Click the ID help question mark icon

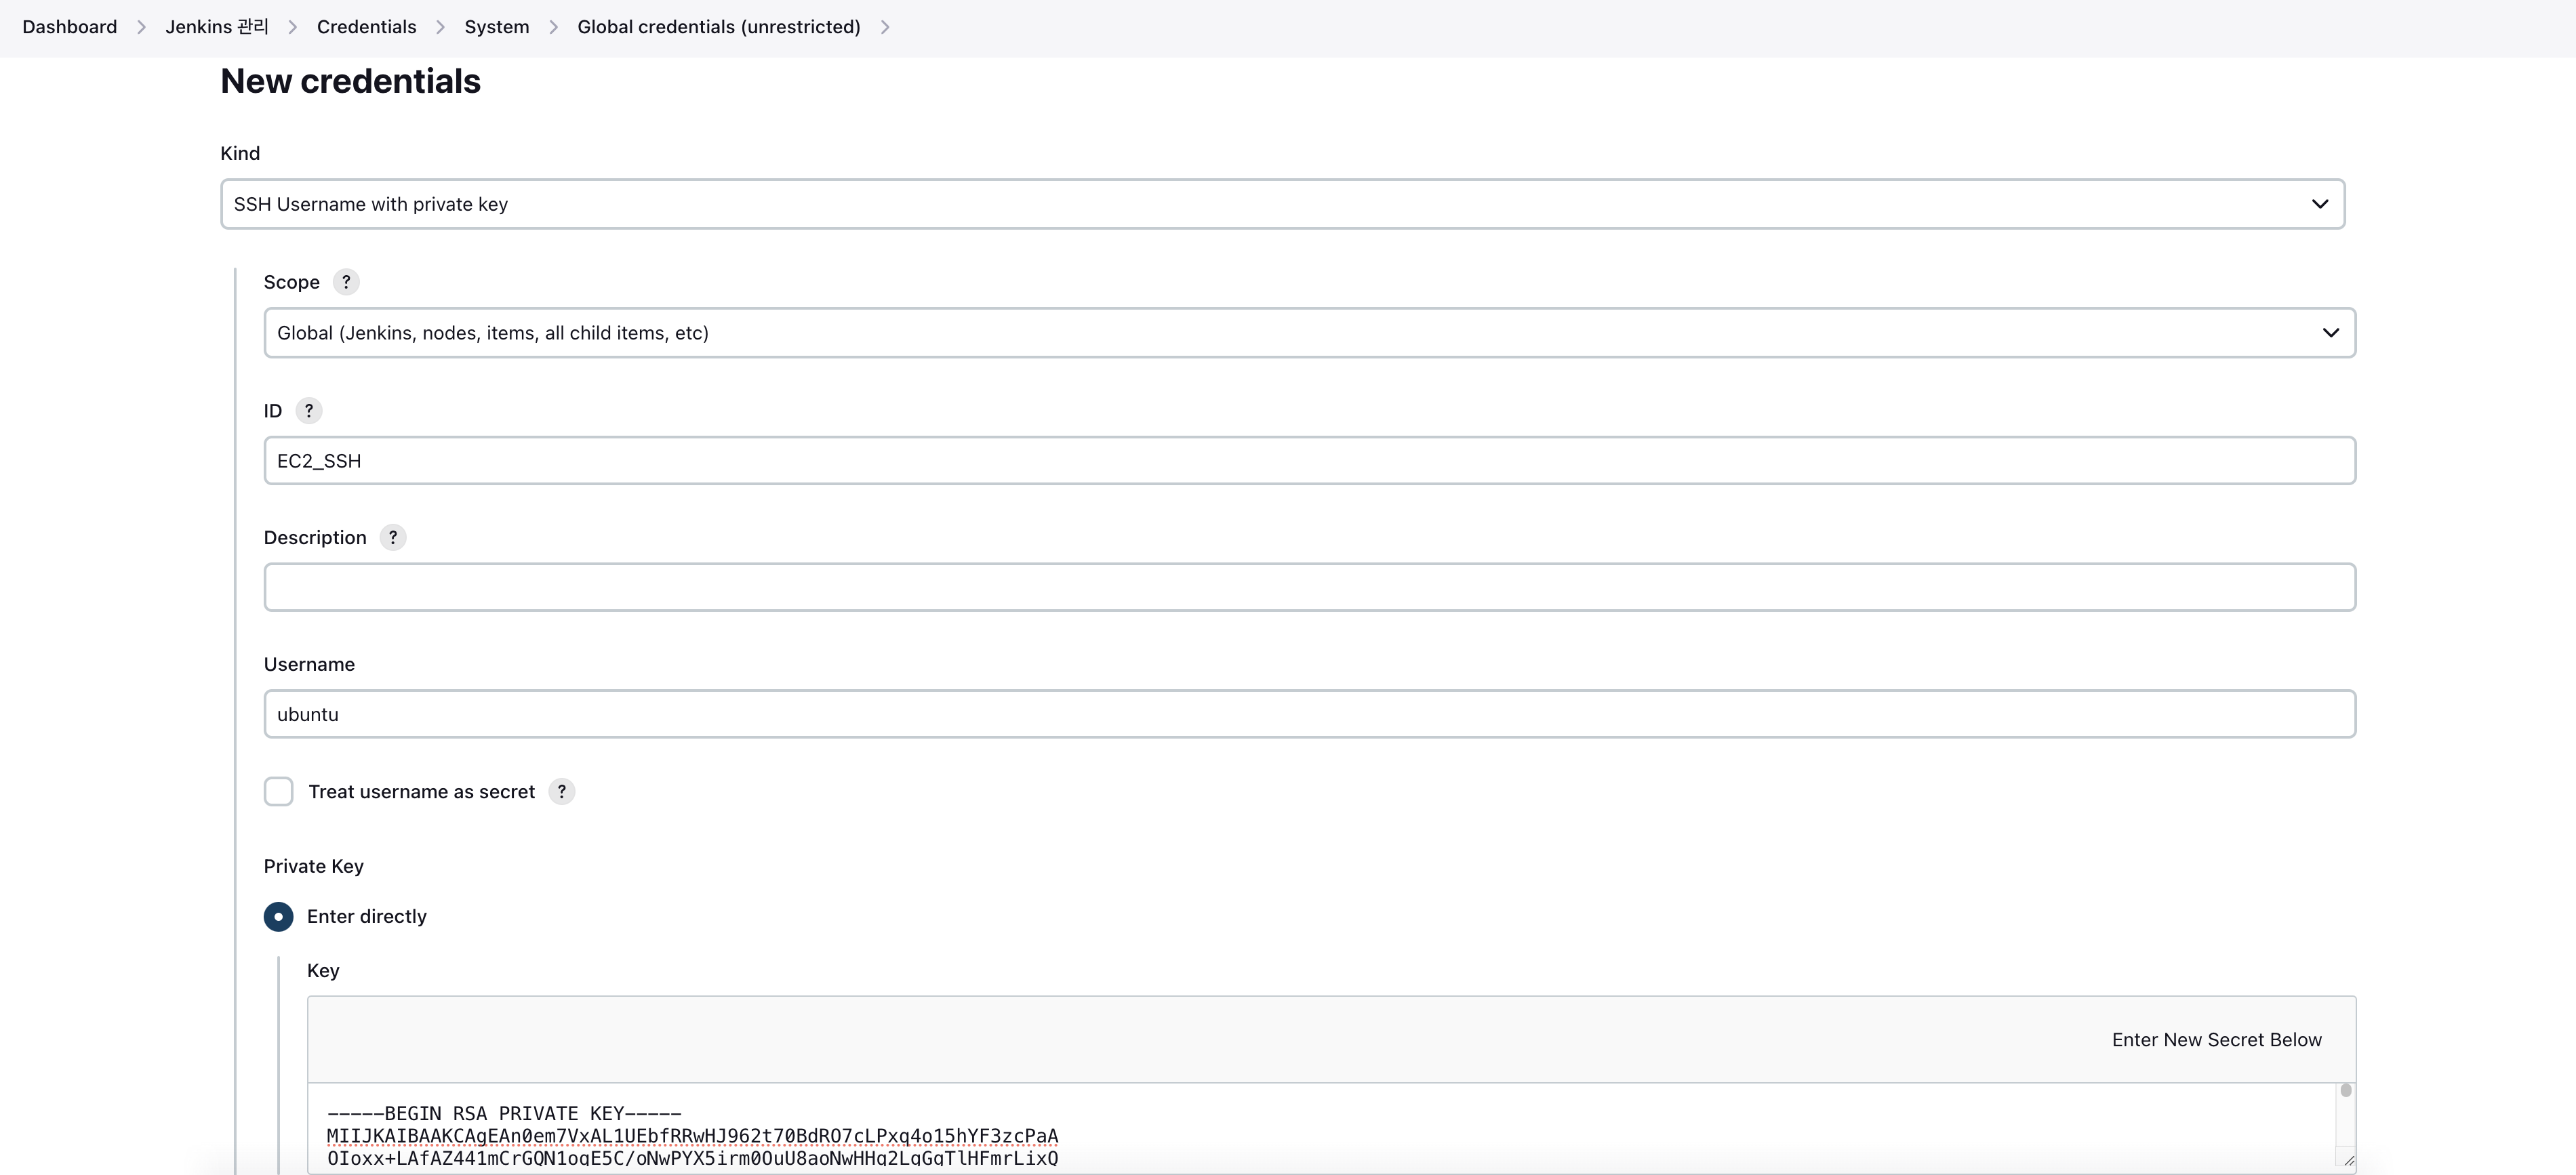pos(309,411)
